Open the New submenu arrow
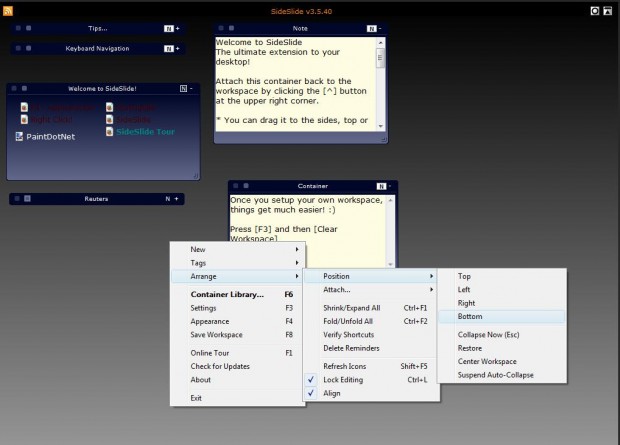The height and width of the screenshot is (445, 620). coord(297,250)
